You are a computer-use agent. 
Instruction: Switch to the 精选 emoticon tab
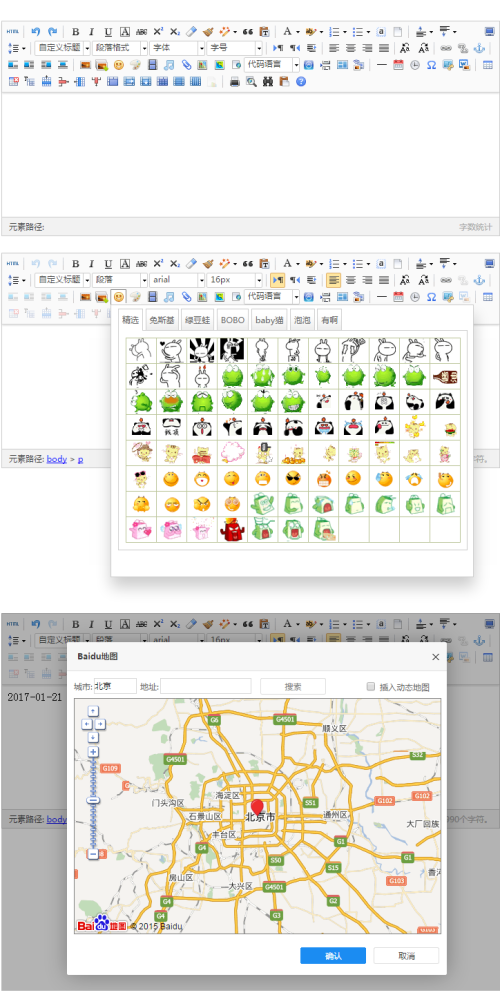point(130,320)
